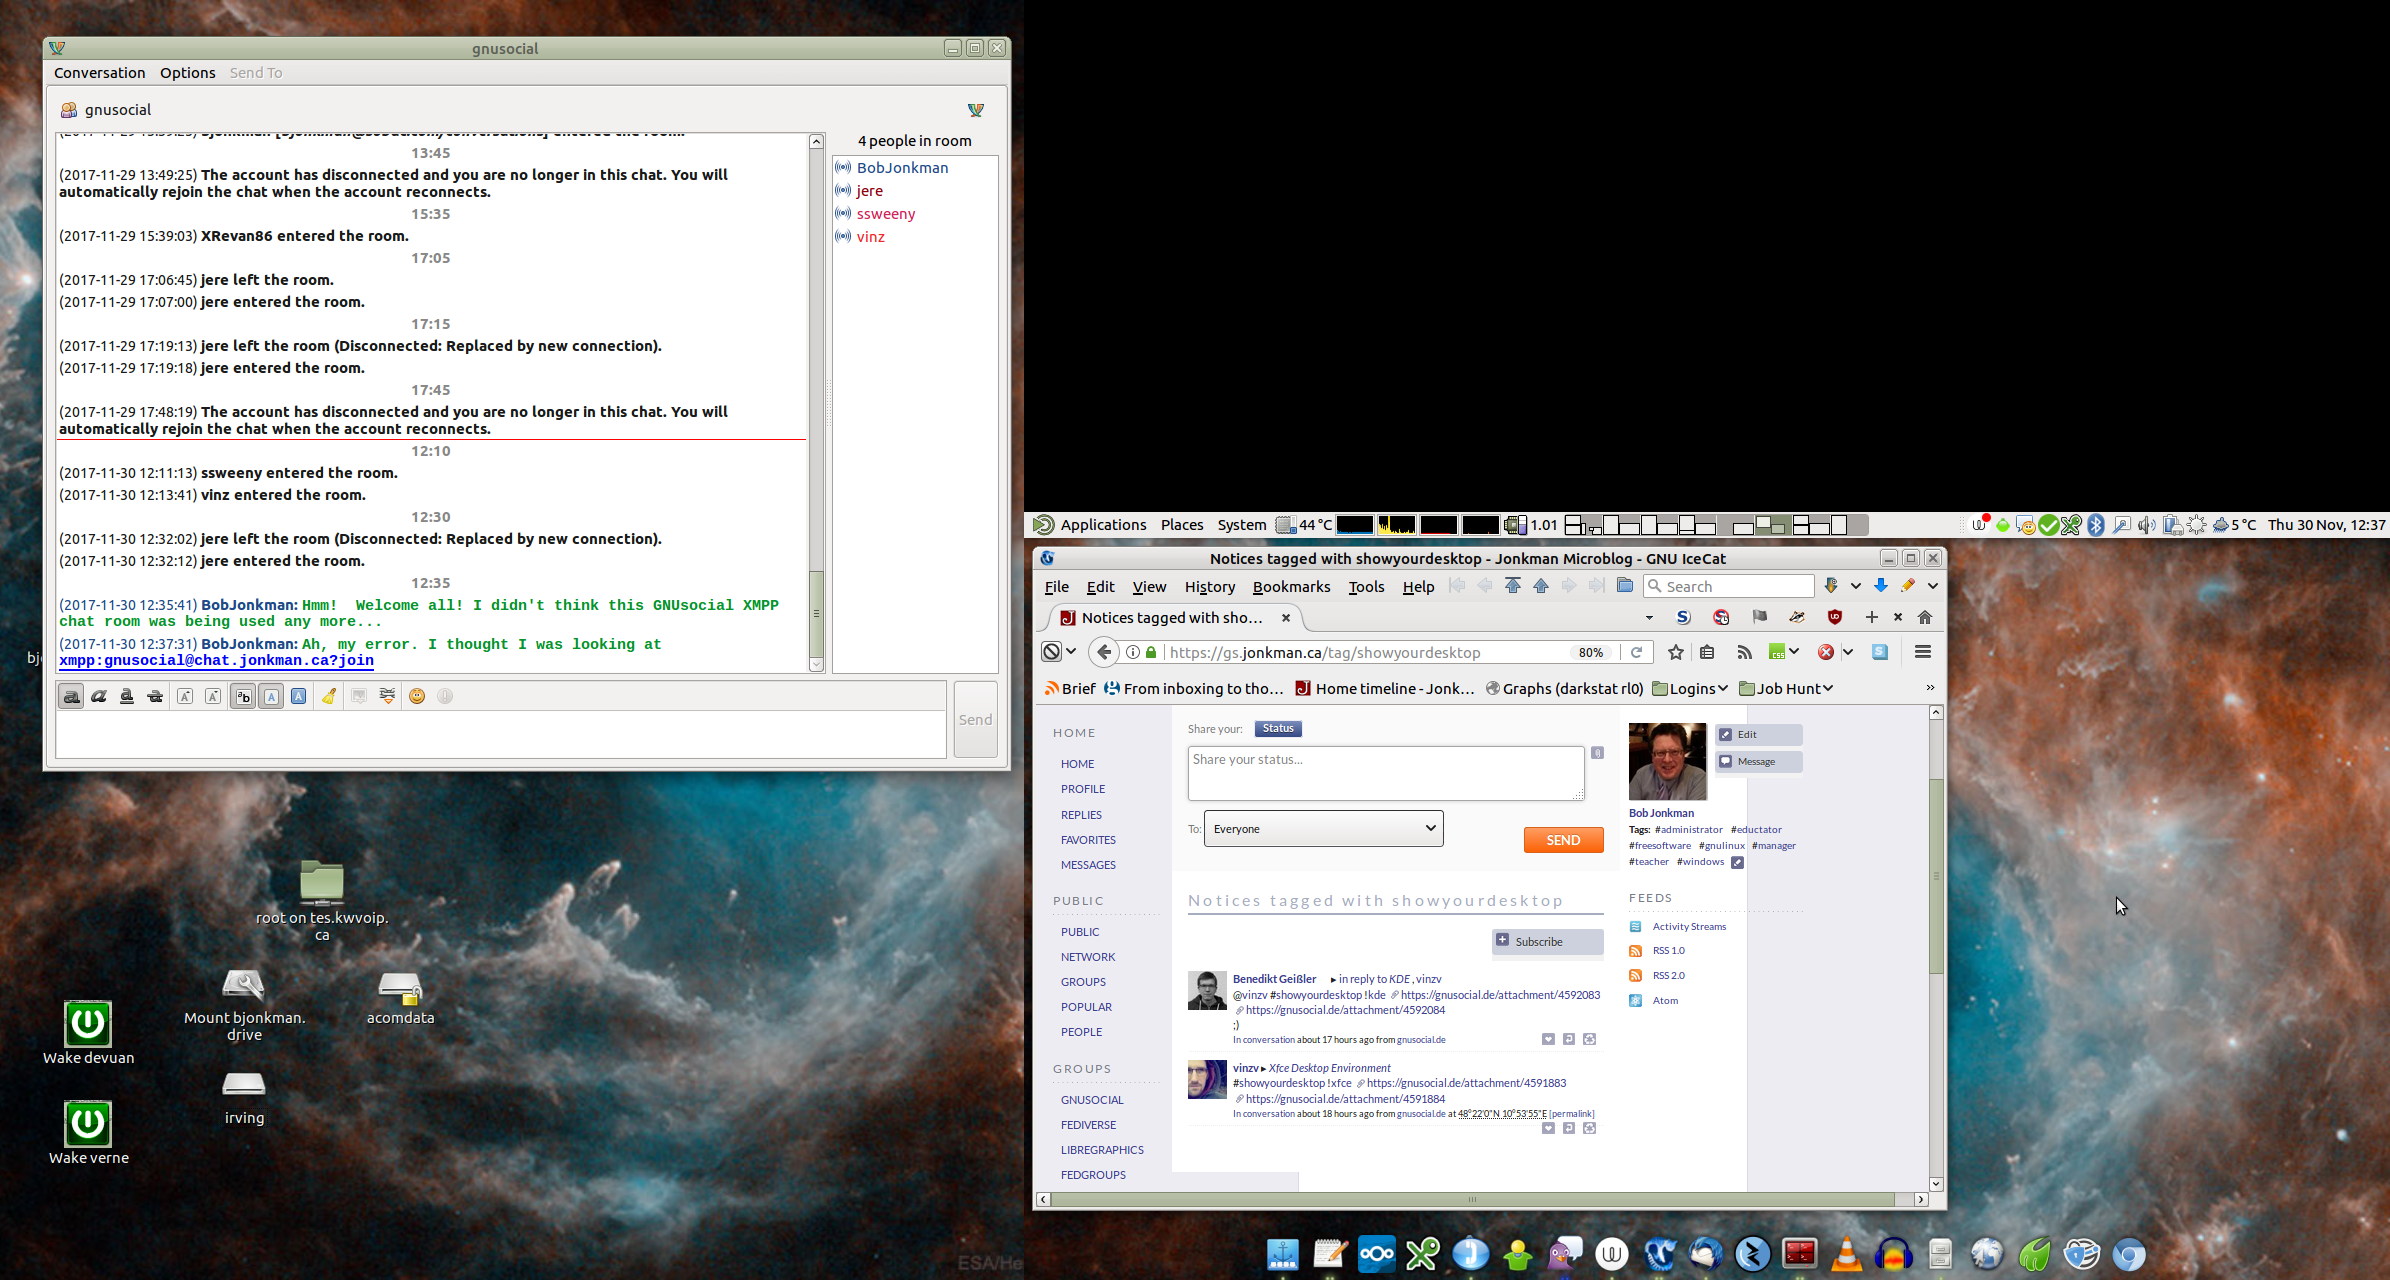
Task: Expand the red X icon dropdown arrow
Action: (1848, 652)
